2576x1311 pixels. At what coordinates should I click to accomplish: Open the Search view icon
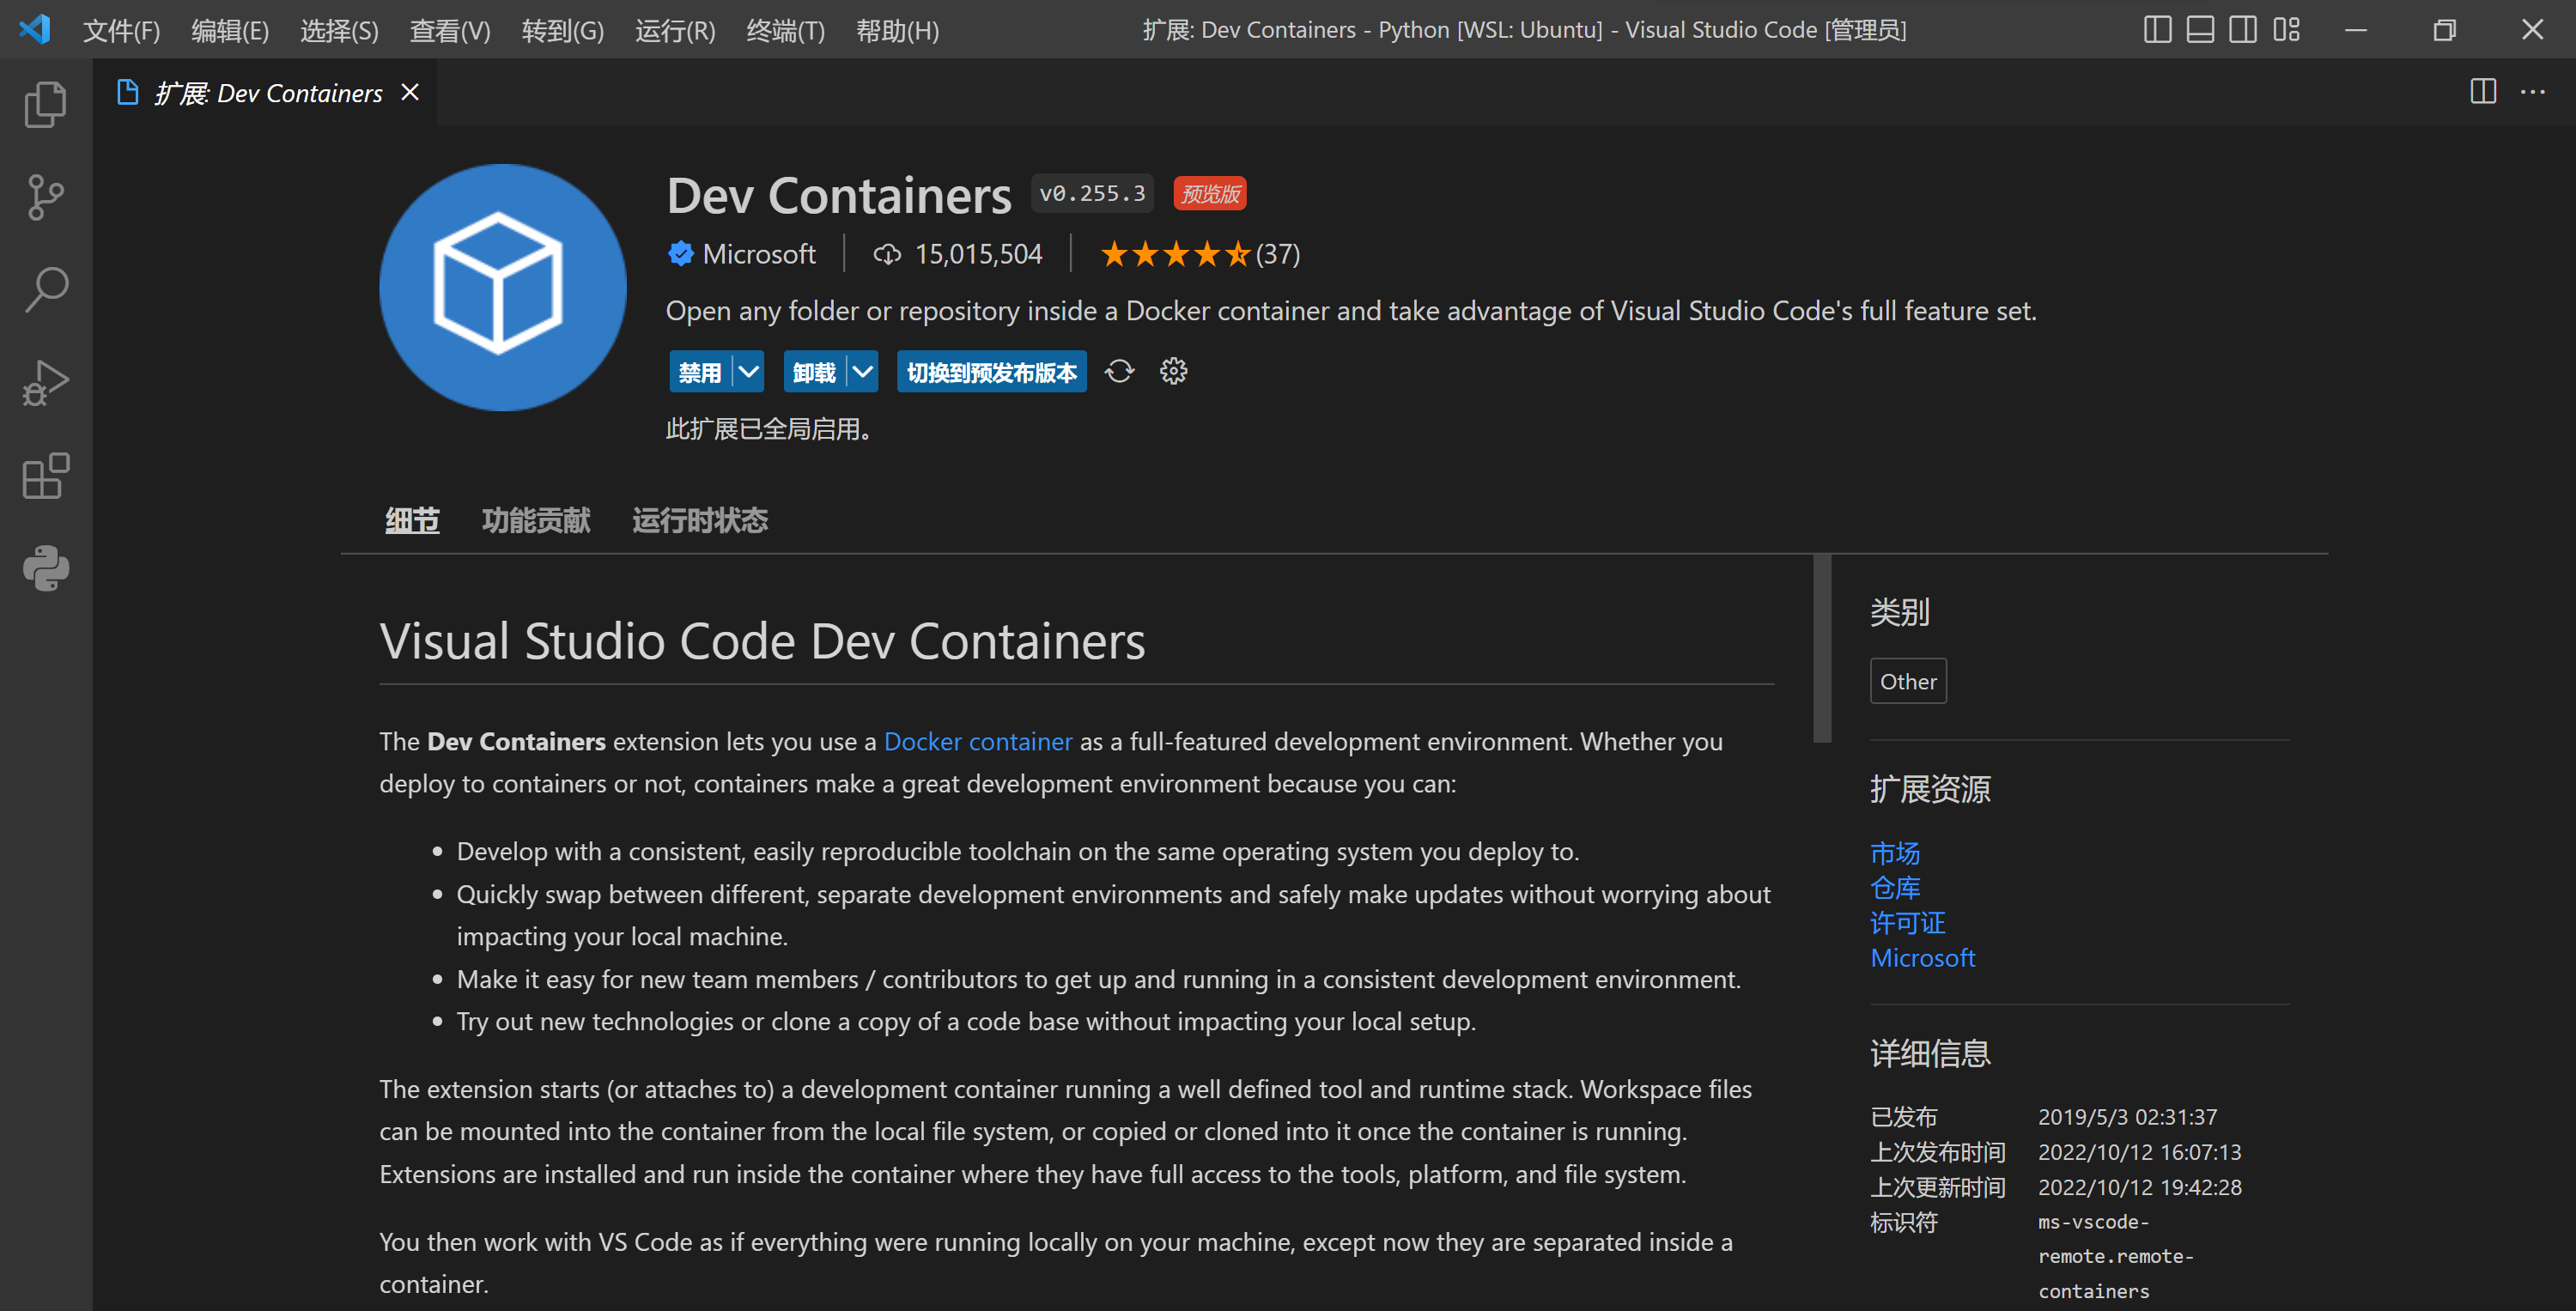pyautogui.click(x=45, y=290)
